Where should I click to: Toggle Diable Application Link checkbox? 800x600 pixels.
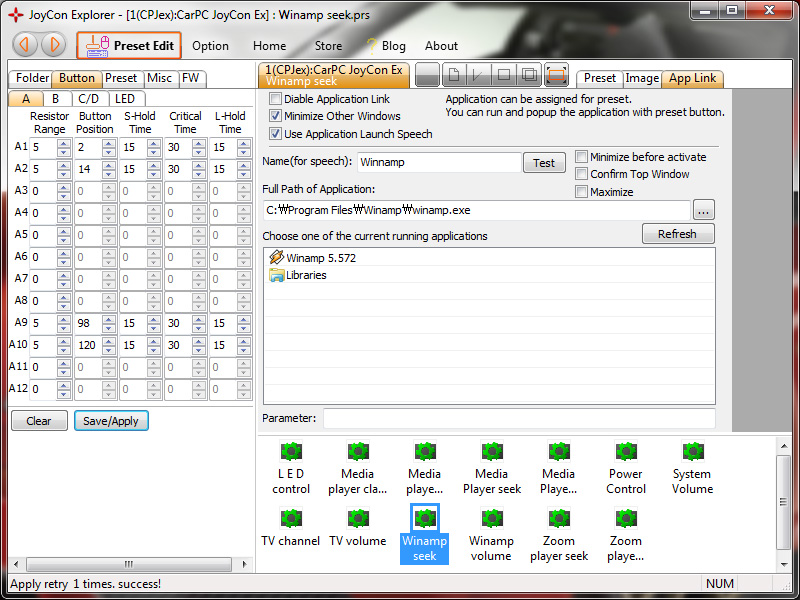[x=276, y=98]
